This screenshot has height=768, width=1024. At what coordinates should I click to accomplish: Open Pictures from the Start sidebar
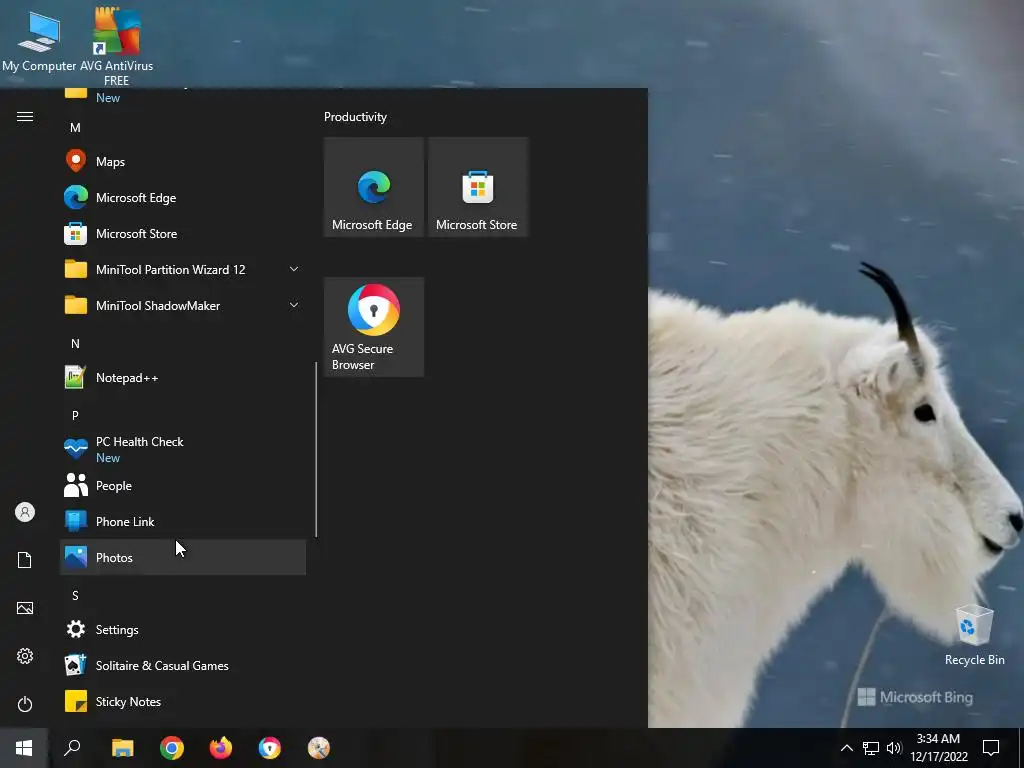pyautogui.click(x=25, y=608)
